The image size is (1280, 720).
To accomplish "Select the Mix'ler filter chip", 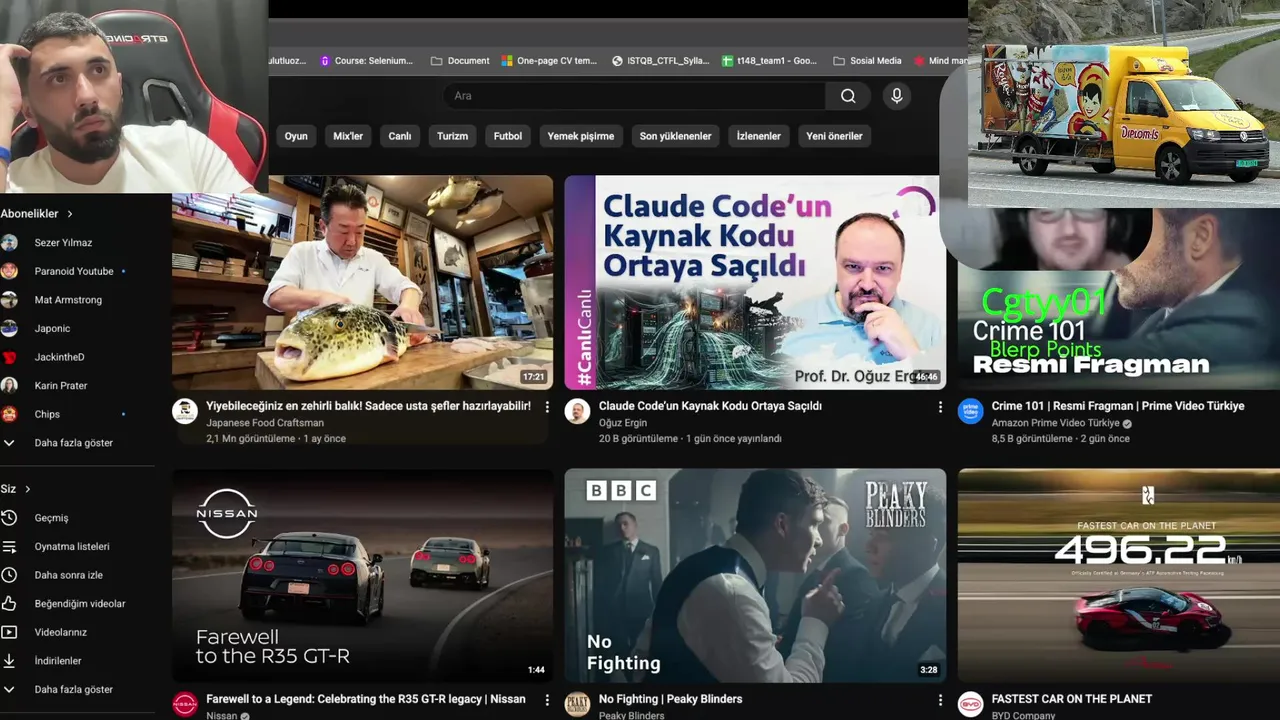I will [348, 136].
